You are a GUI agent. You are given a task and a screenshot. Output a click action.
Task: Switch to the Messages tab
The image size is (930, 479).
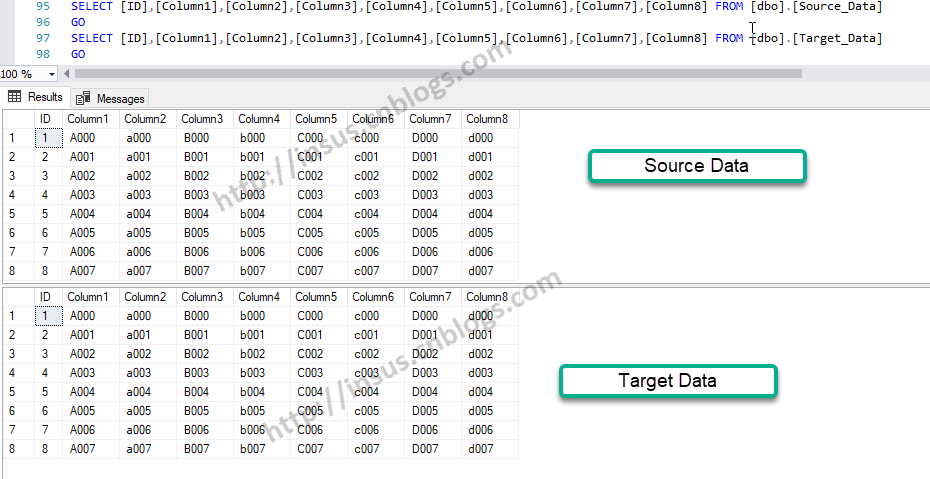(x=120, y=98)
